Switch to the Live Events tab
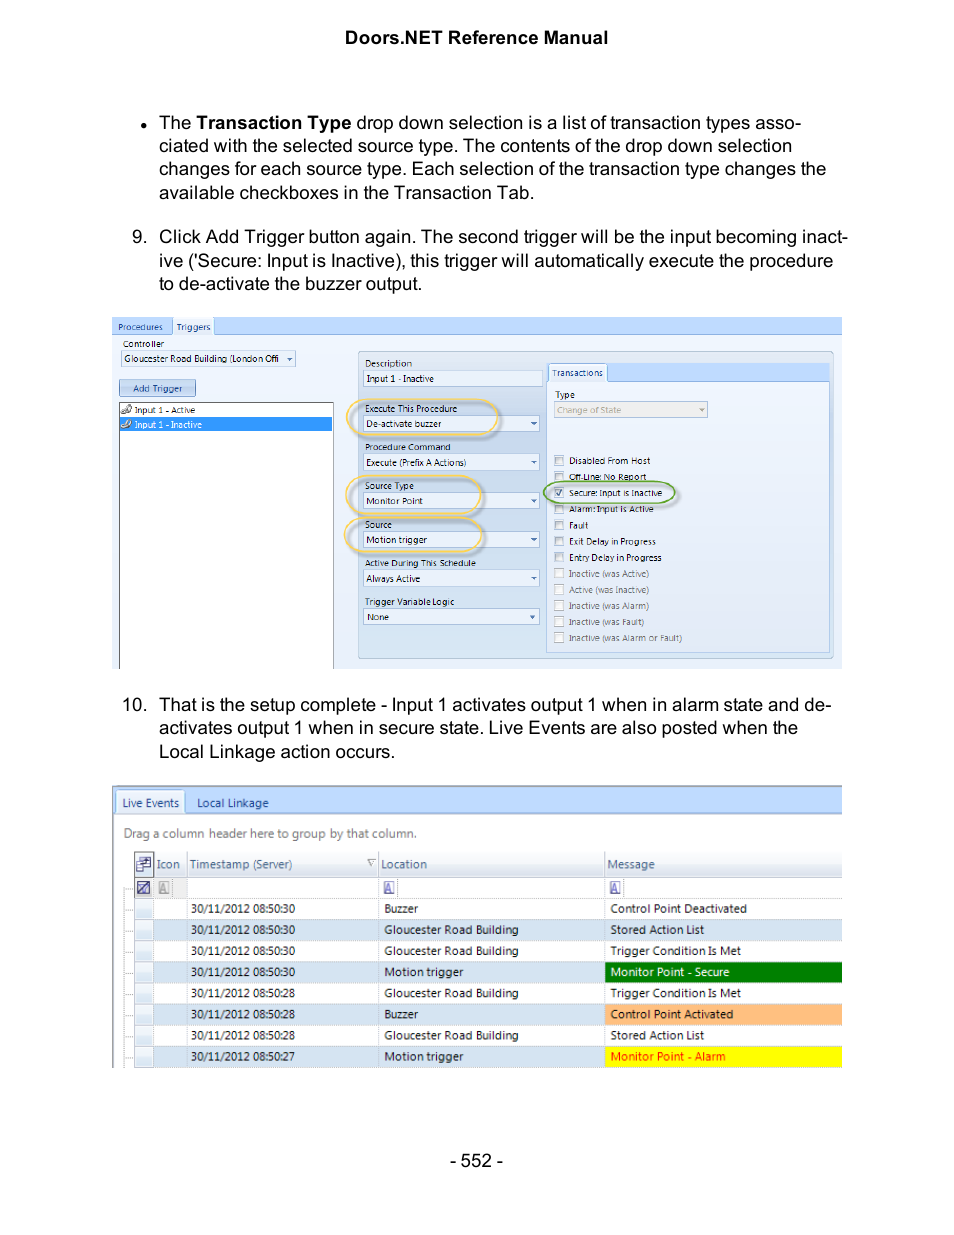 (x=150, y=803)
